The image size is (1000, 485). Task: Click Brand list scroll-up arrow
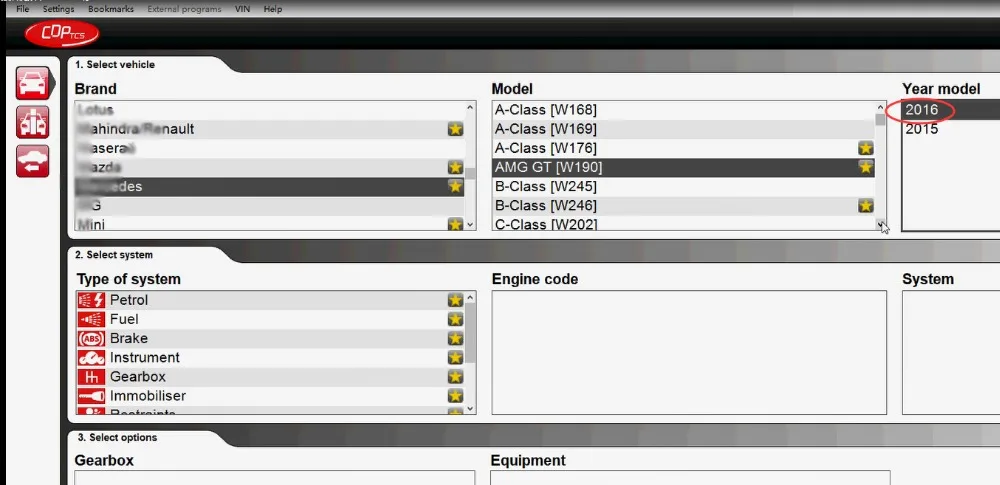[470, 108]
